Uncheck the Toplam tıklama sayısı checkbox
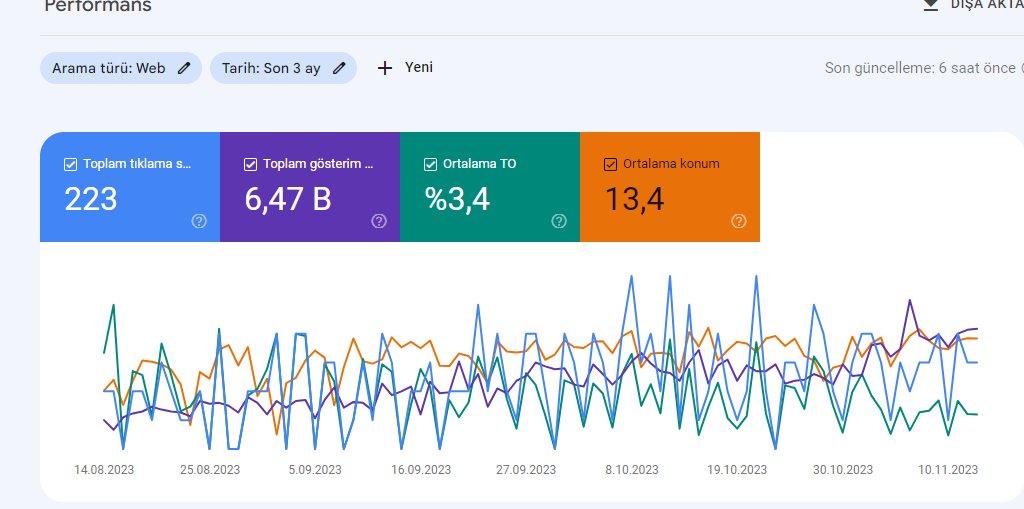Viewport: 1024px width, 509px height. pyautogui.click(x=71, y=165)
